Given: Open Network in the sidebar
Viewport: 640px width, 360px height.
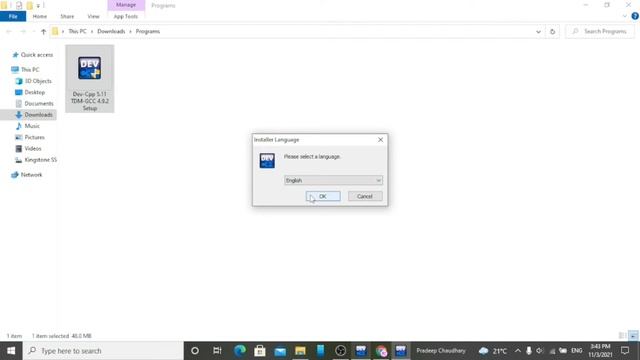Looking at the screenshot, I should pyautogui.click(x=31, y=175).
